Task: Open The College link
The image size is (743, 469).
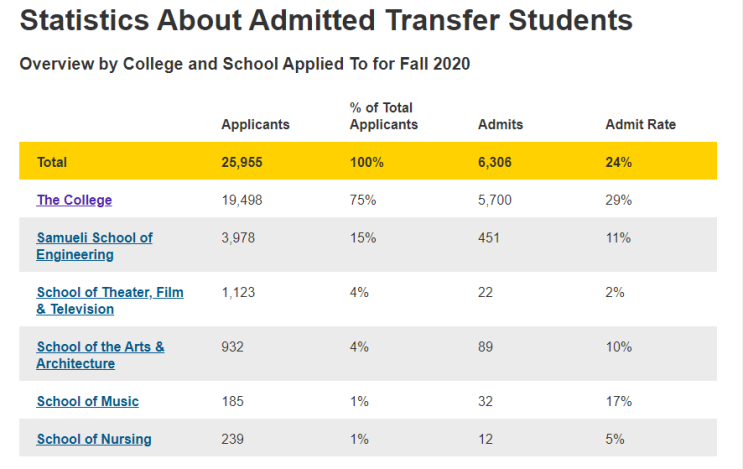Action: coord(74,200)
